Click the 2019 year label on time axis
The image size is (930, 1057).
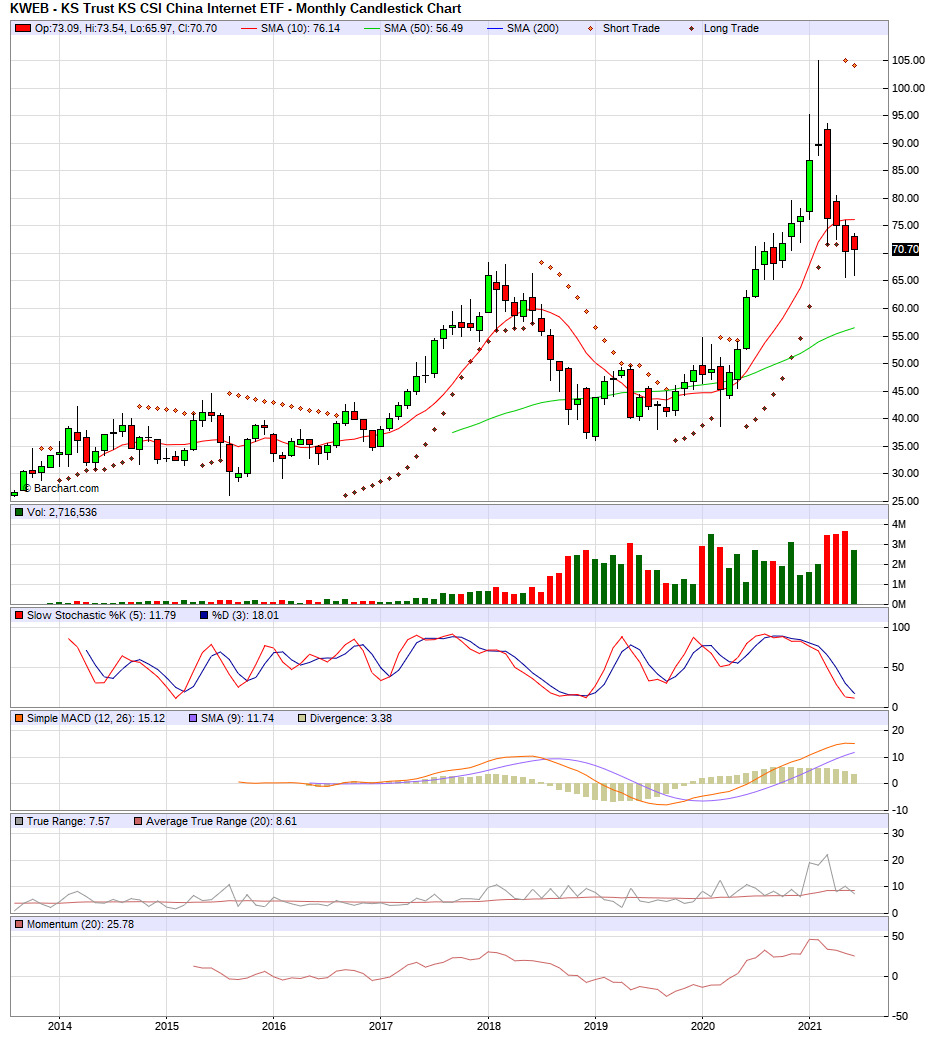click(595, 1026)
